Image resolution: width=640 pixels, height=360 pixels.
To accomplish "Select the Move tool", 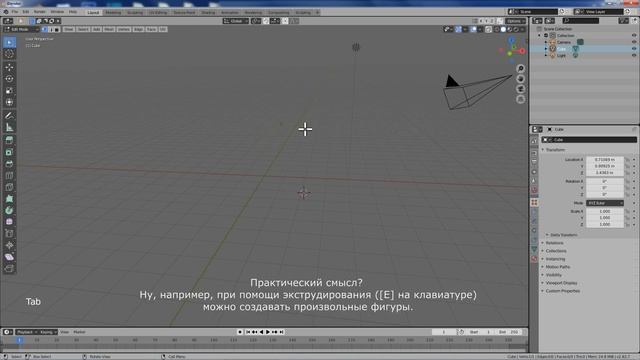I will pos(9,67).
